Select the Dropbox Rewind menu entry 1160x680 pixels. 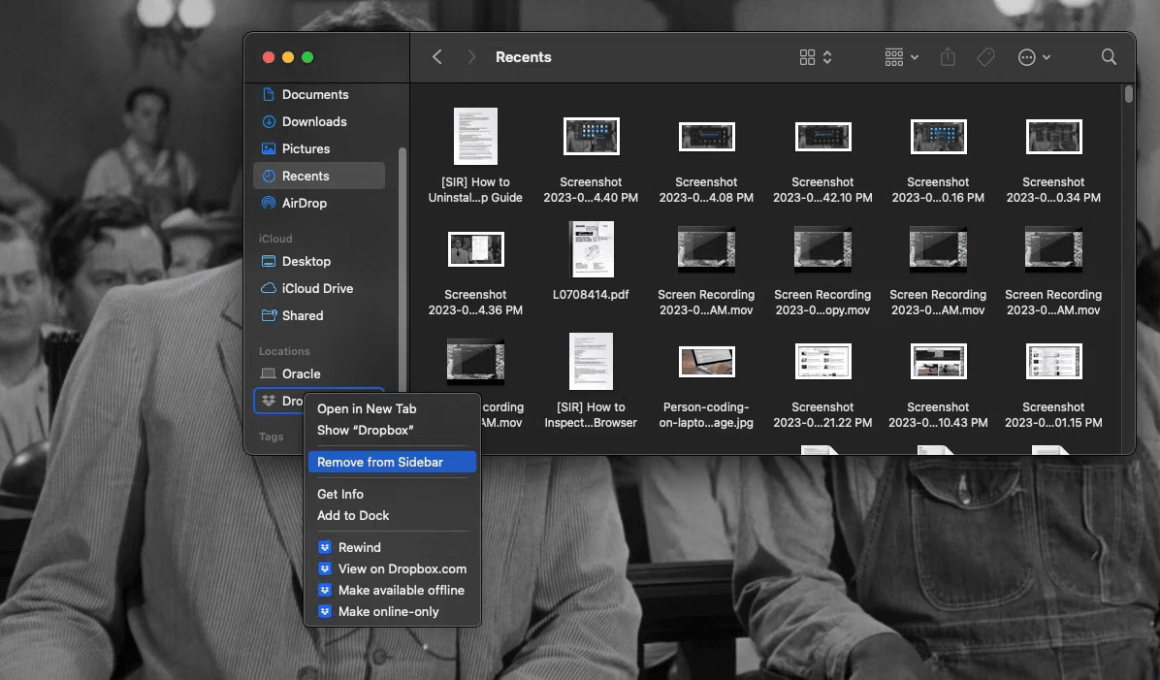(x=392, y=547)
